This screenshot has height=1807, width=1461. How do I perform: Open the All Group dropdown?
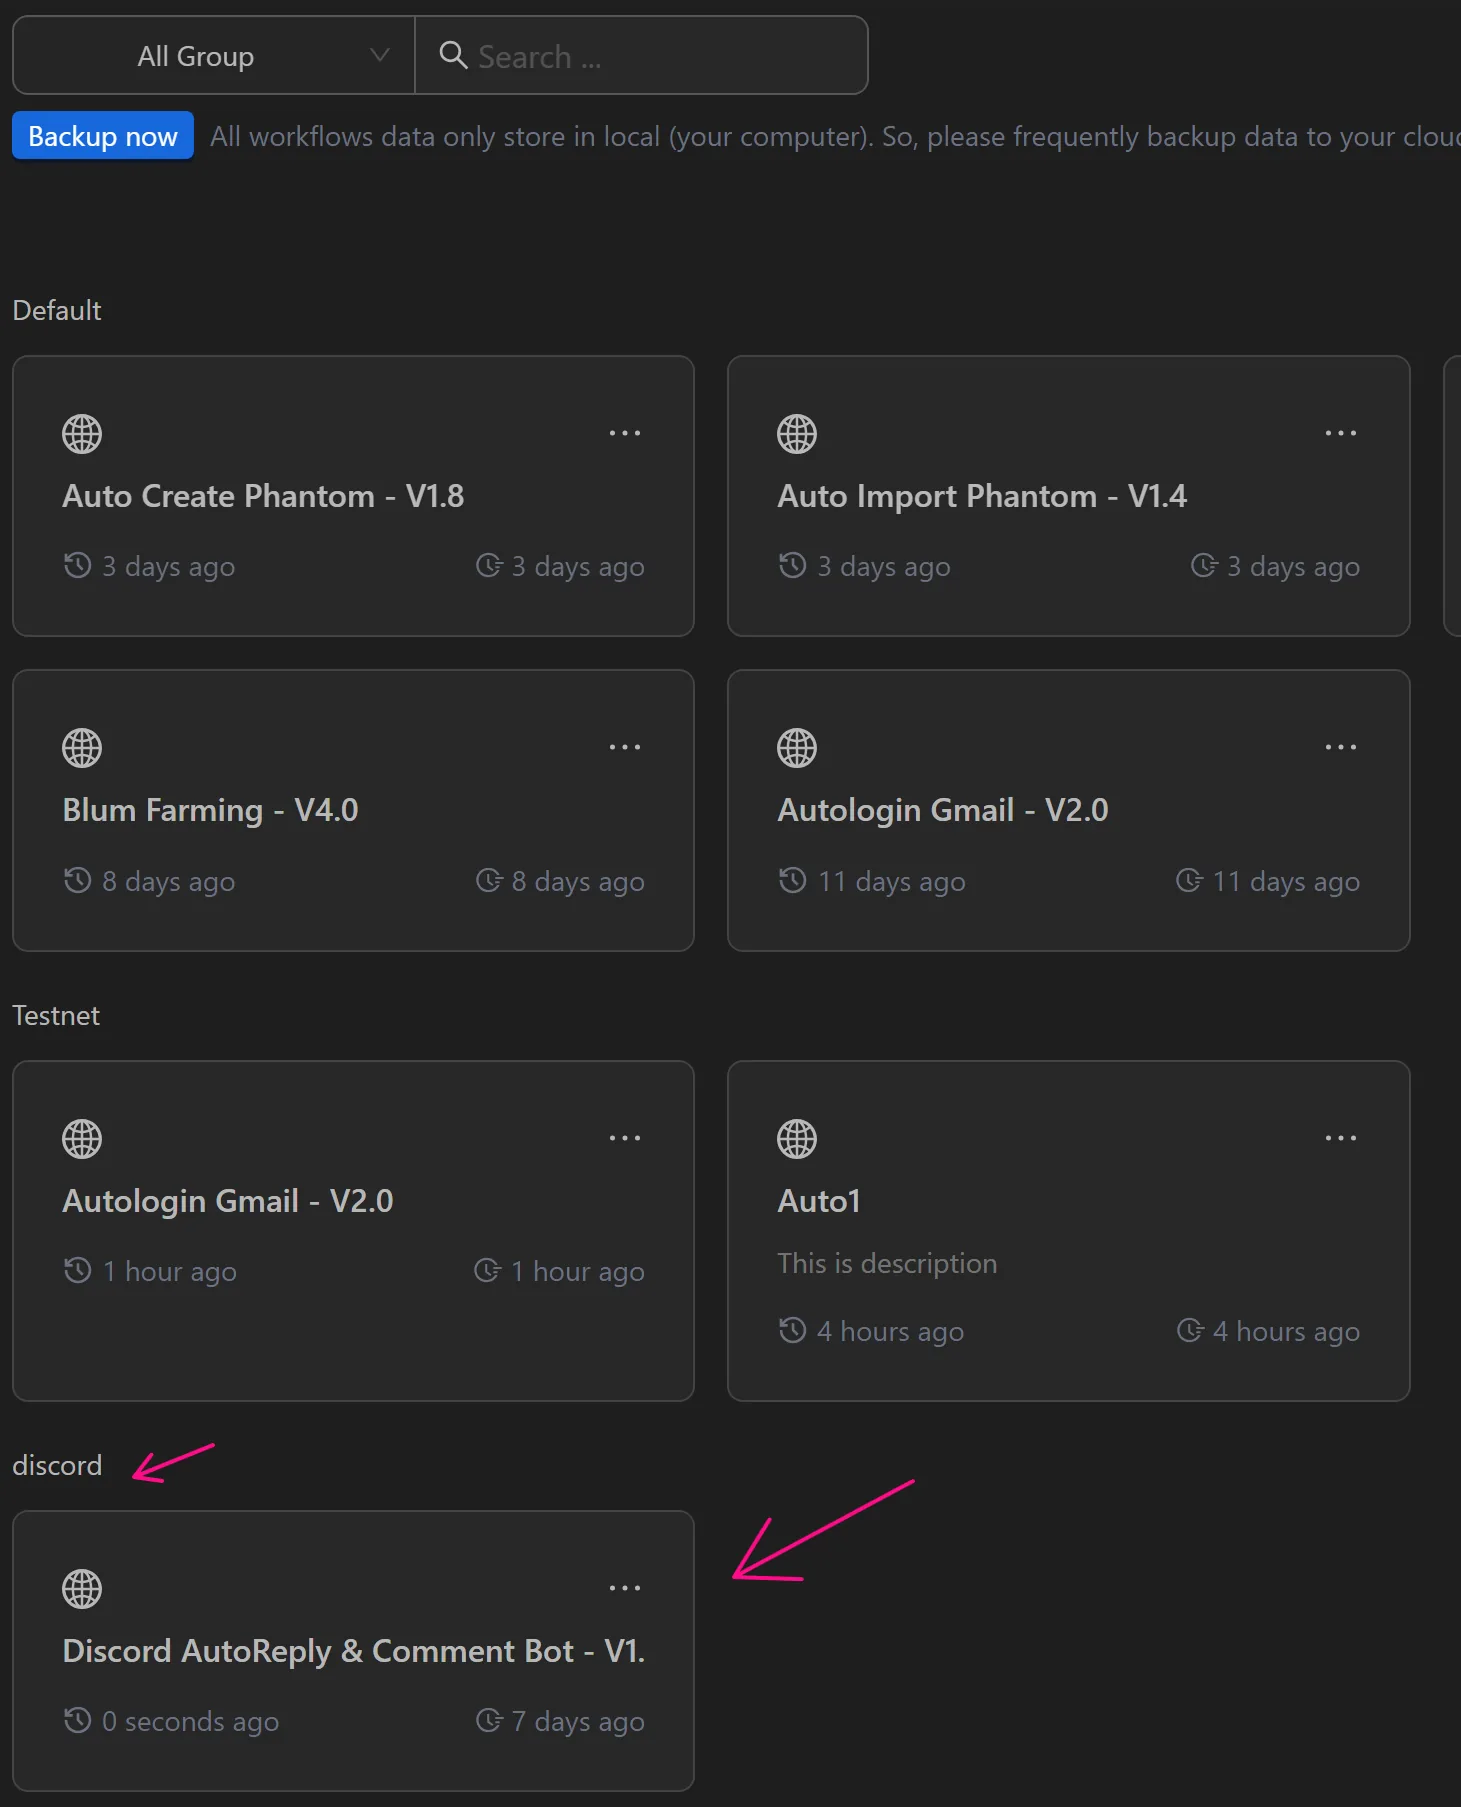tap(213, 56)
